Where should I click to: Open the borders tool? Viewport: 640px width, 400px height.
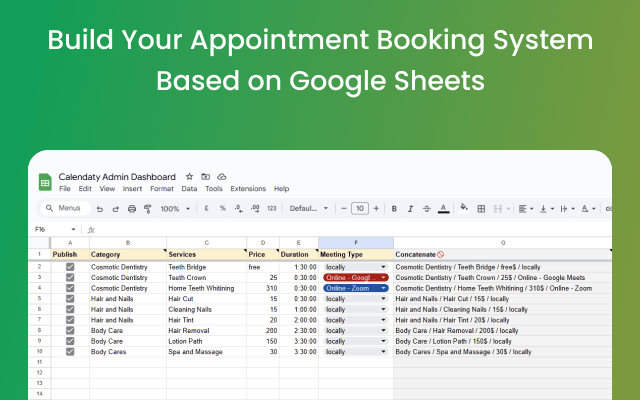coord(481,209)
